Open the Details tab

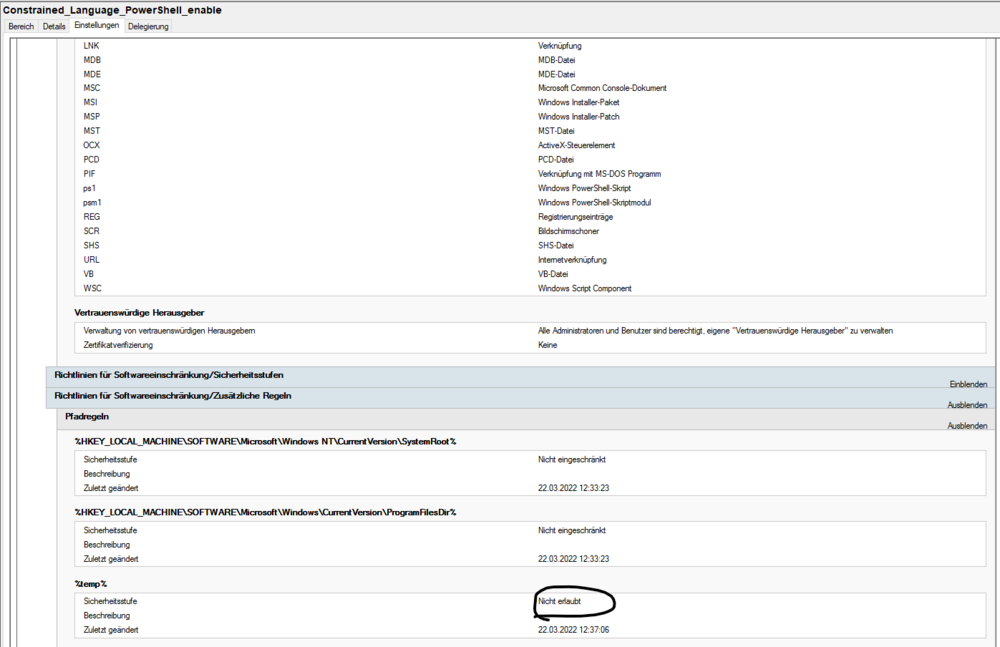(x=54, y=26)
